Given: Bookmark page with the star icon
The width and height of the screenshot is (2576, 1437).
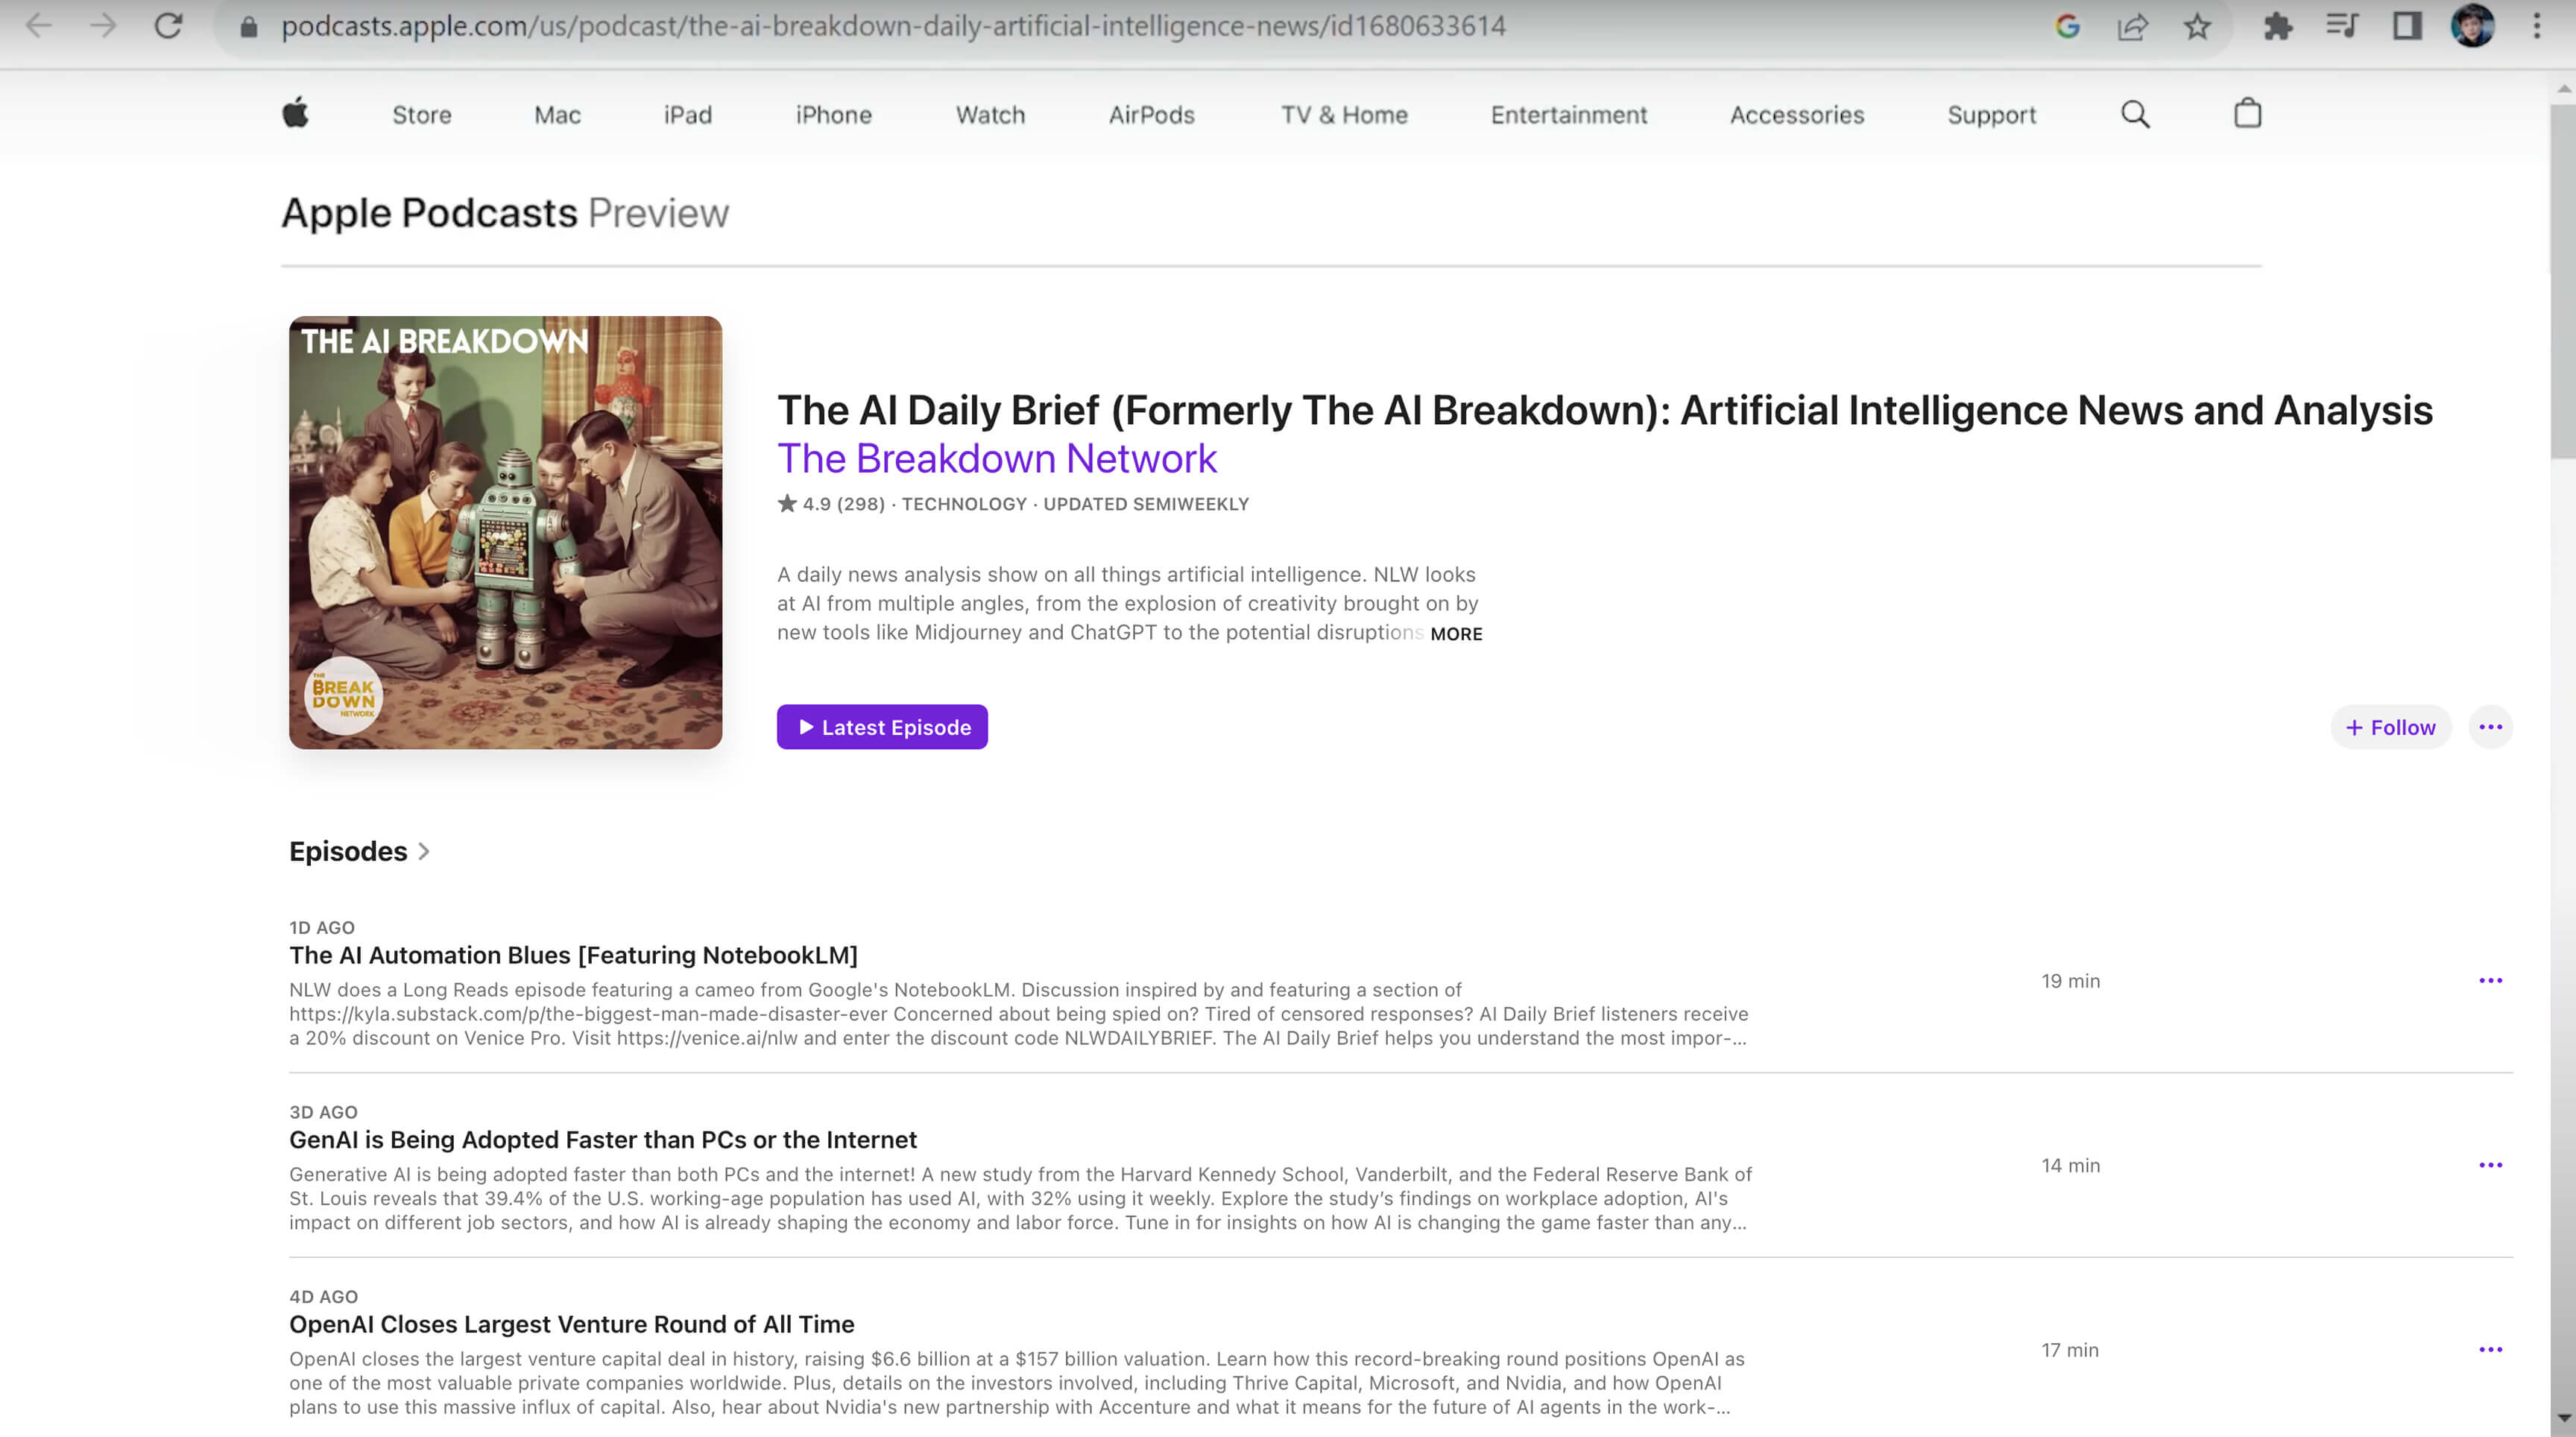Looking at the screenshot, I should [2196, 26].
